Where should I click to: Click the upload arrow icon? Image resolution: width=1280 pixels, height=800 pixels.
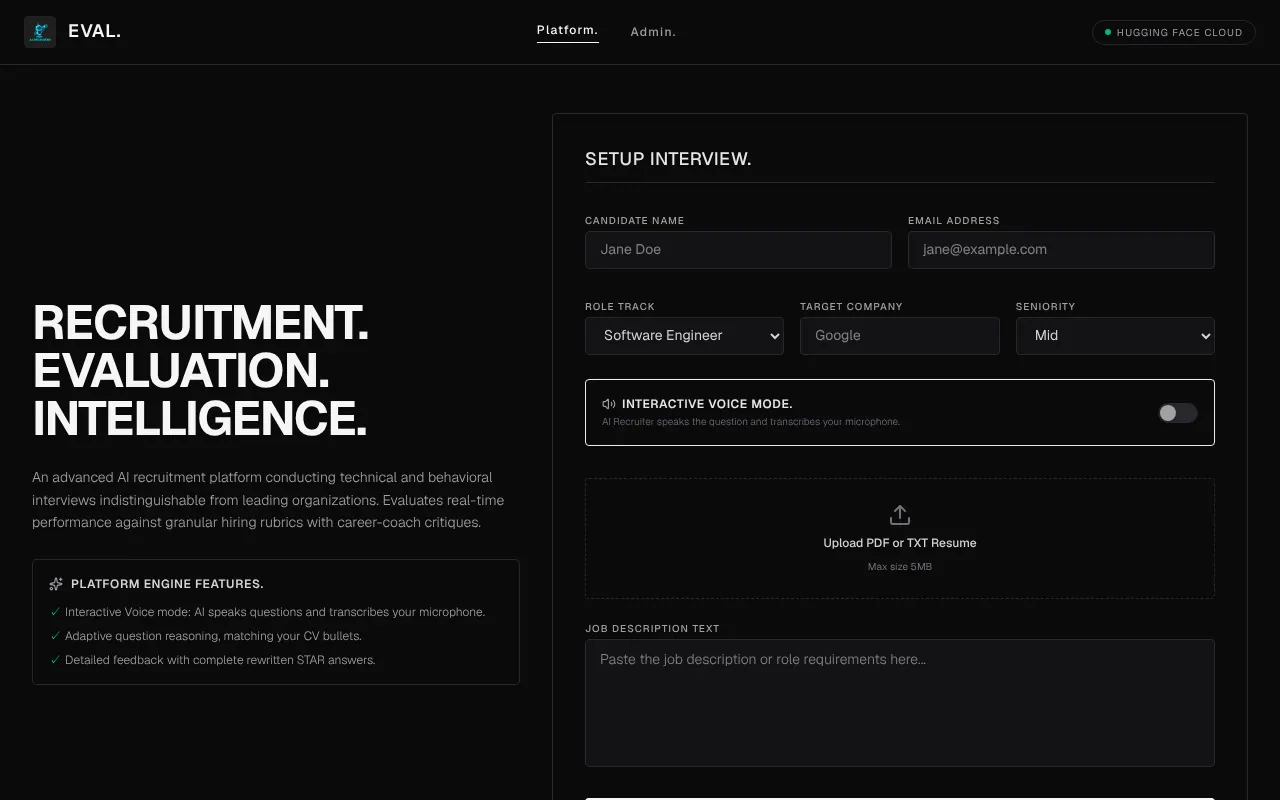coord(900,515)
